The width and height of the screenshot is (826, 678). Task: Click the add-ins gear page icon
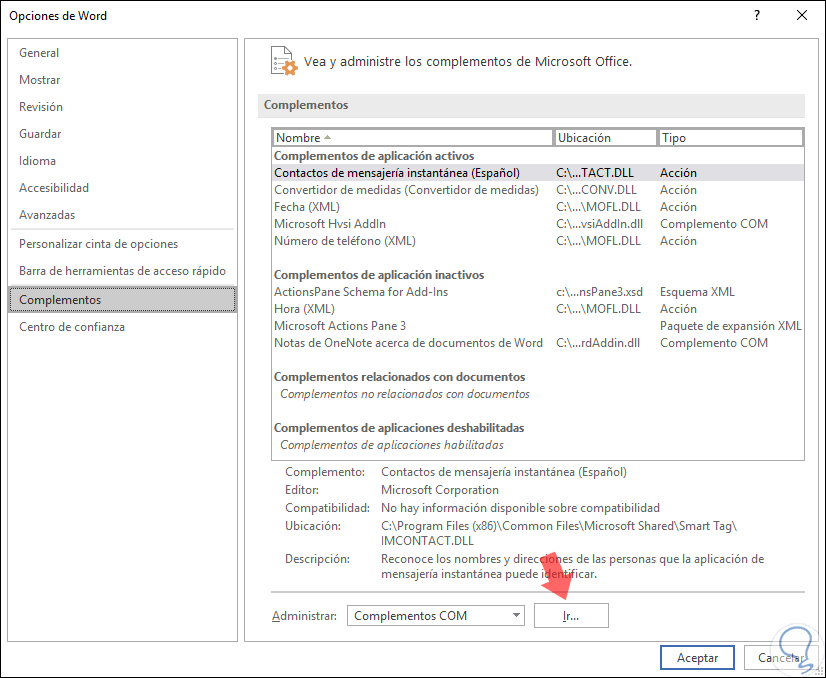coord(284,61)
